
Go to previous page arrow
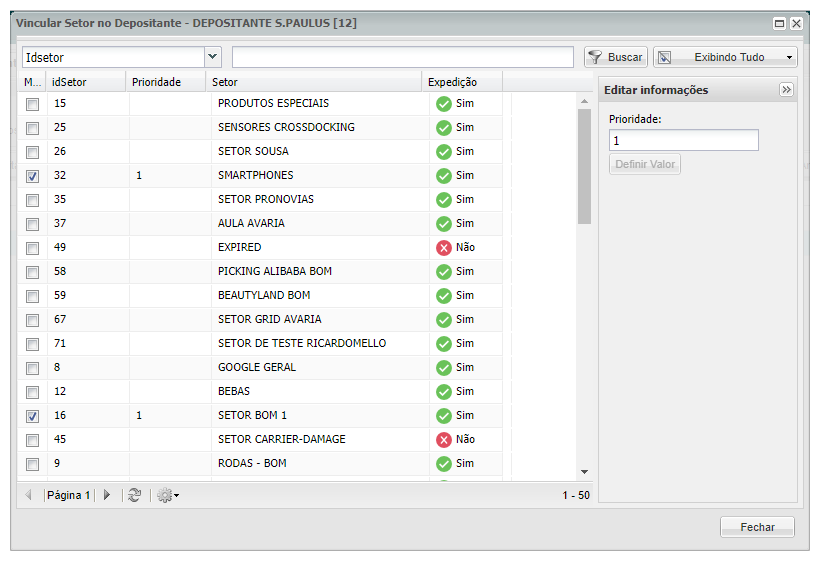click(x=29, y=495)
